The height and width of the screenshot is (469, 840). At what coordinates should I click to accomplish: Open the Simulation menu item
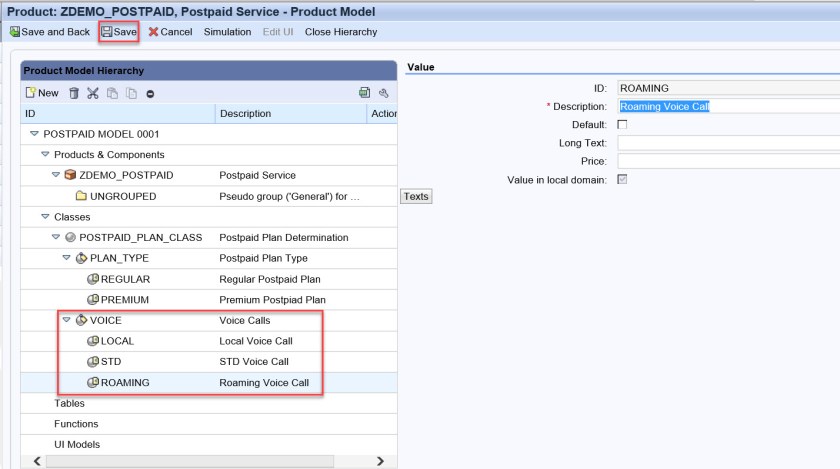227,32
